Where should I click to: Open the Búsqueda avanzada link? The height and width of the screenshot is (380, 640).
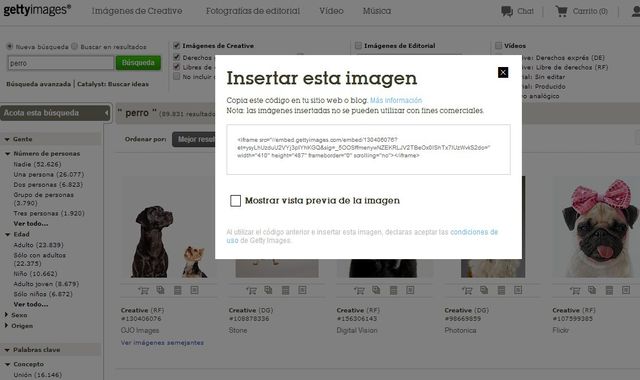point(38,84)
